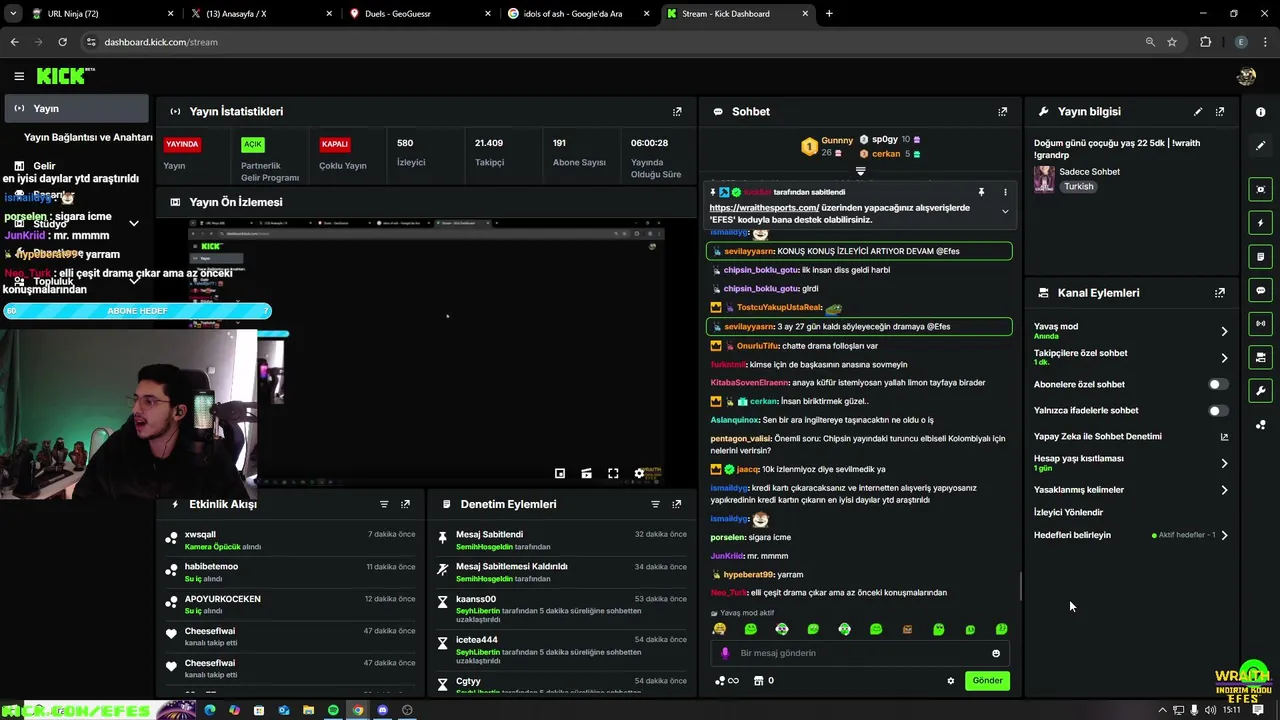This screenshot has width=1280, height=720.
Task: Edit stream info with pencil icon in Yayın bilgisi
Action: tap(1198, 112)
